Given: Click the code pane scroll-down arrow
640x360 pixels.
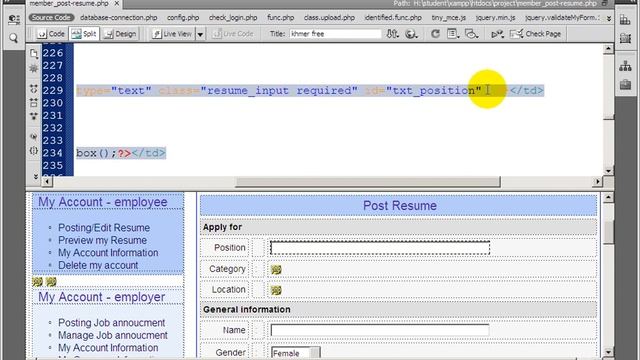Looking at the screenshot, I should [608, 171].
